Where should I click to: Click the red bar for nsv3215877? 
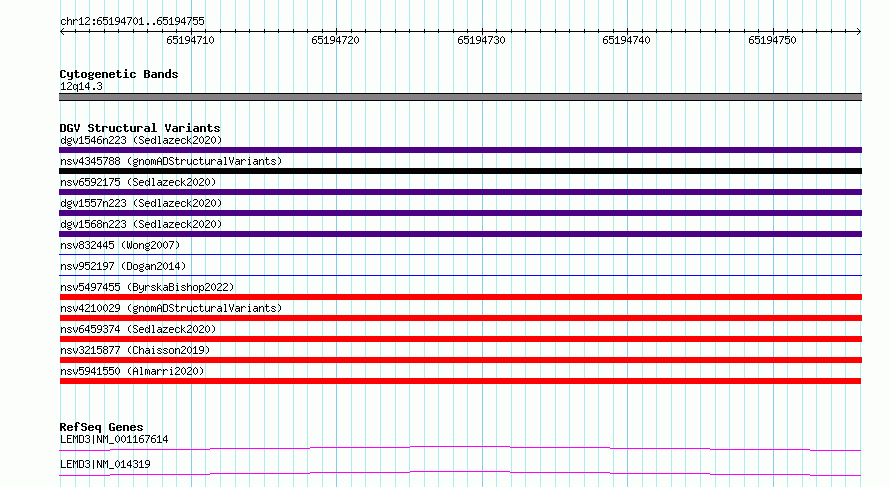click(x=460, y=360)
